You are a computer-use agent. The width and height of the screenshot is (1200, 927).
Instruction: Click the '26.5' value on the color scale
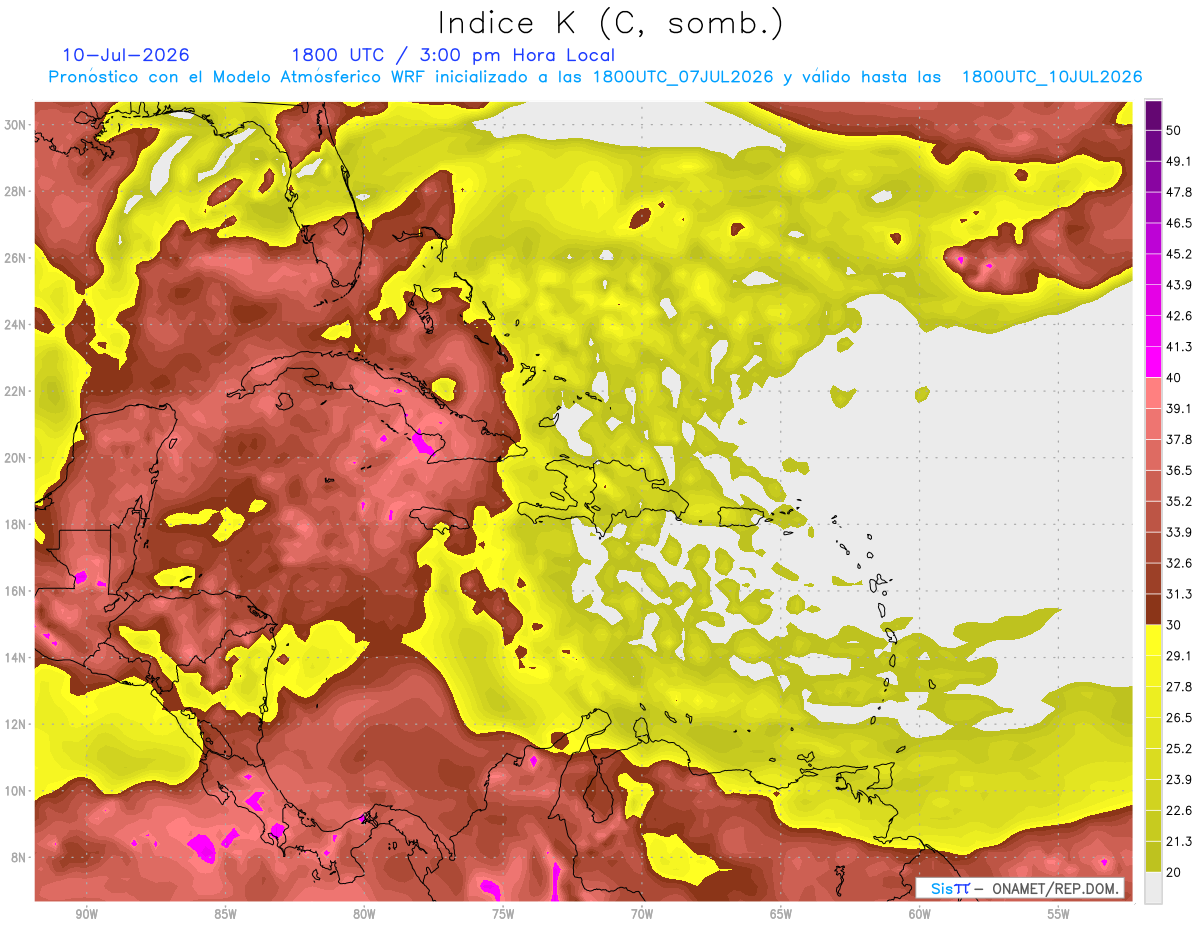(x=1179, y=717)
